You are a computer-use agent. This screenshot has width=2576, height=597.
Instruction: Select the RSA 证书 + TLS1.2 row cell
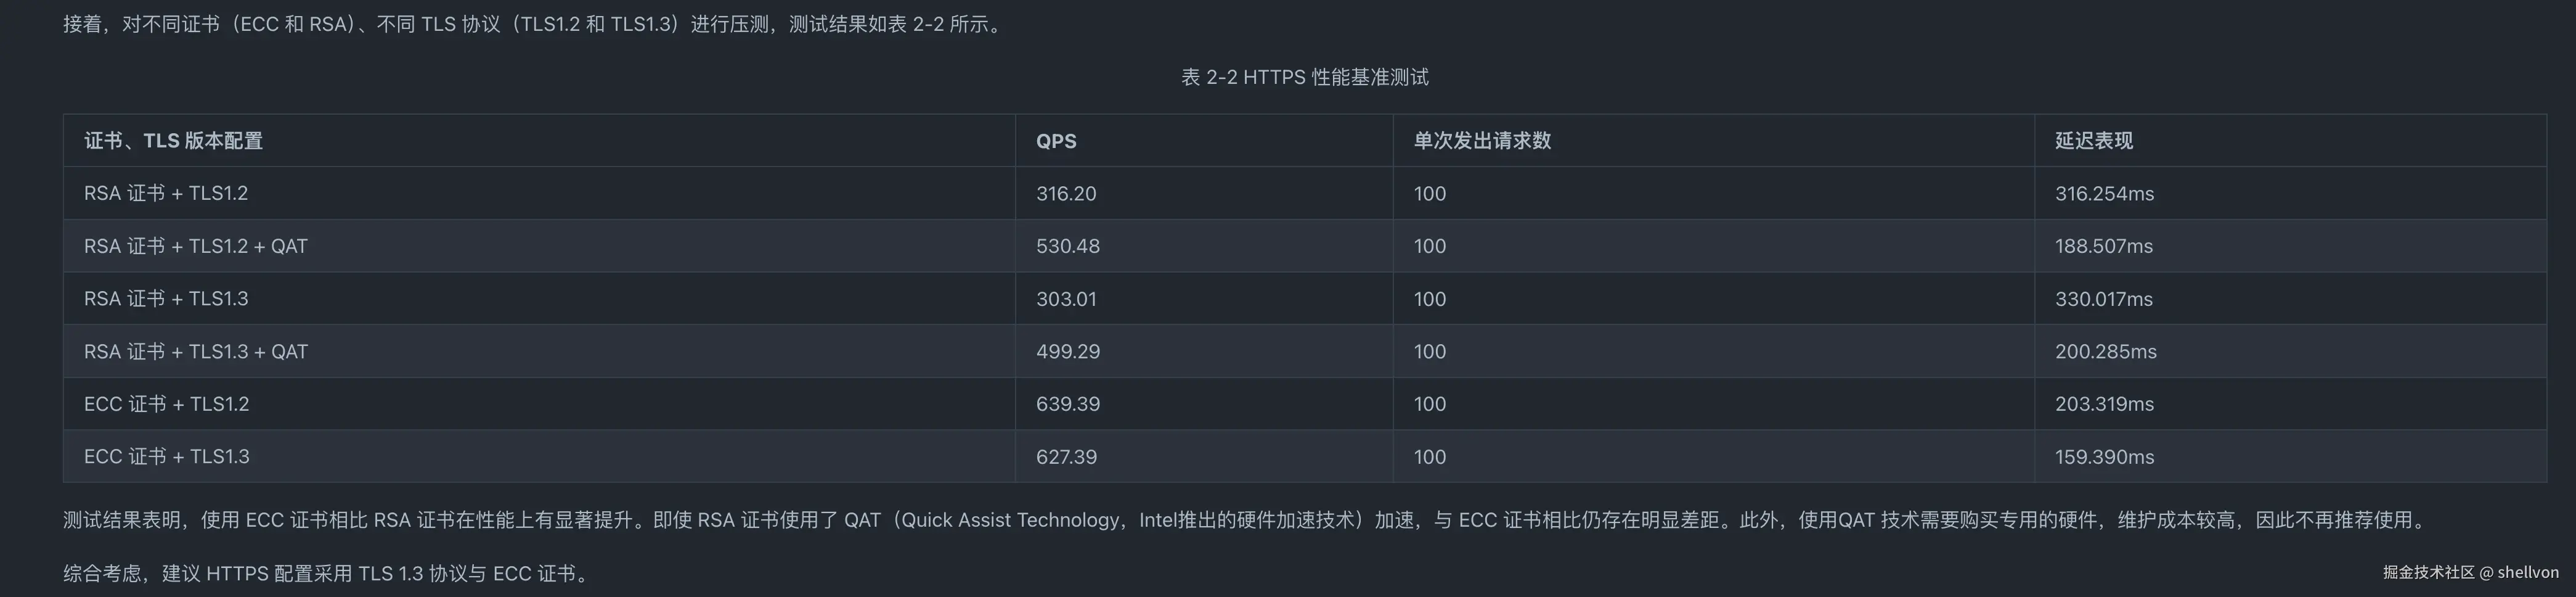166,193
